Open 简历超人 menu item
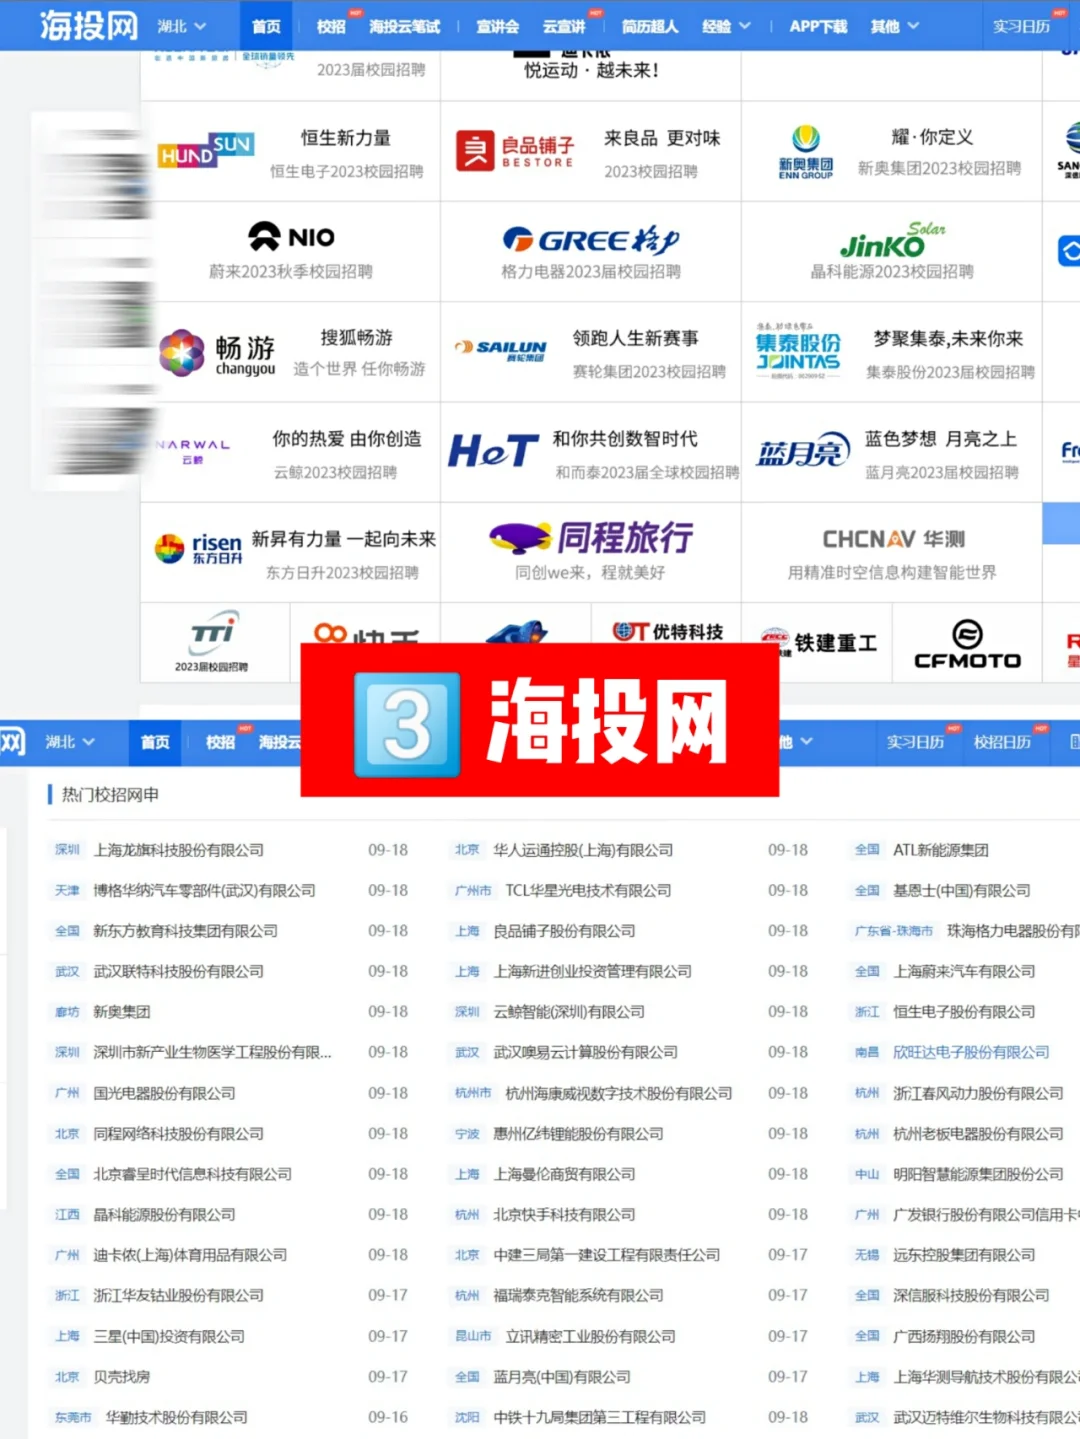The image size is (1080, 1439). click(650, 27)
